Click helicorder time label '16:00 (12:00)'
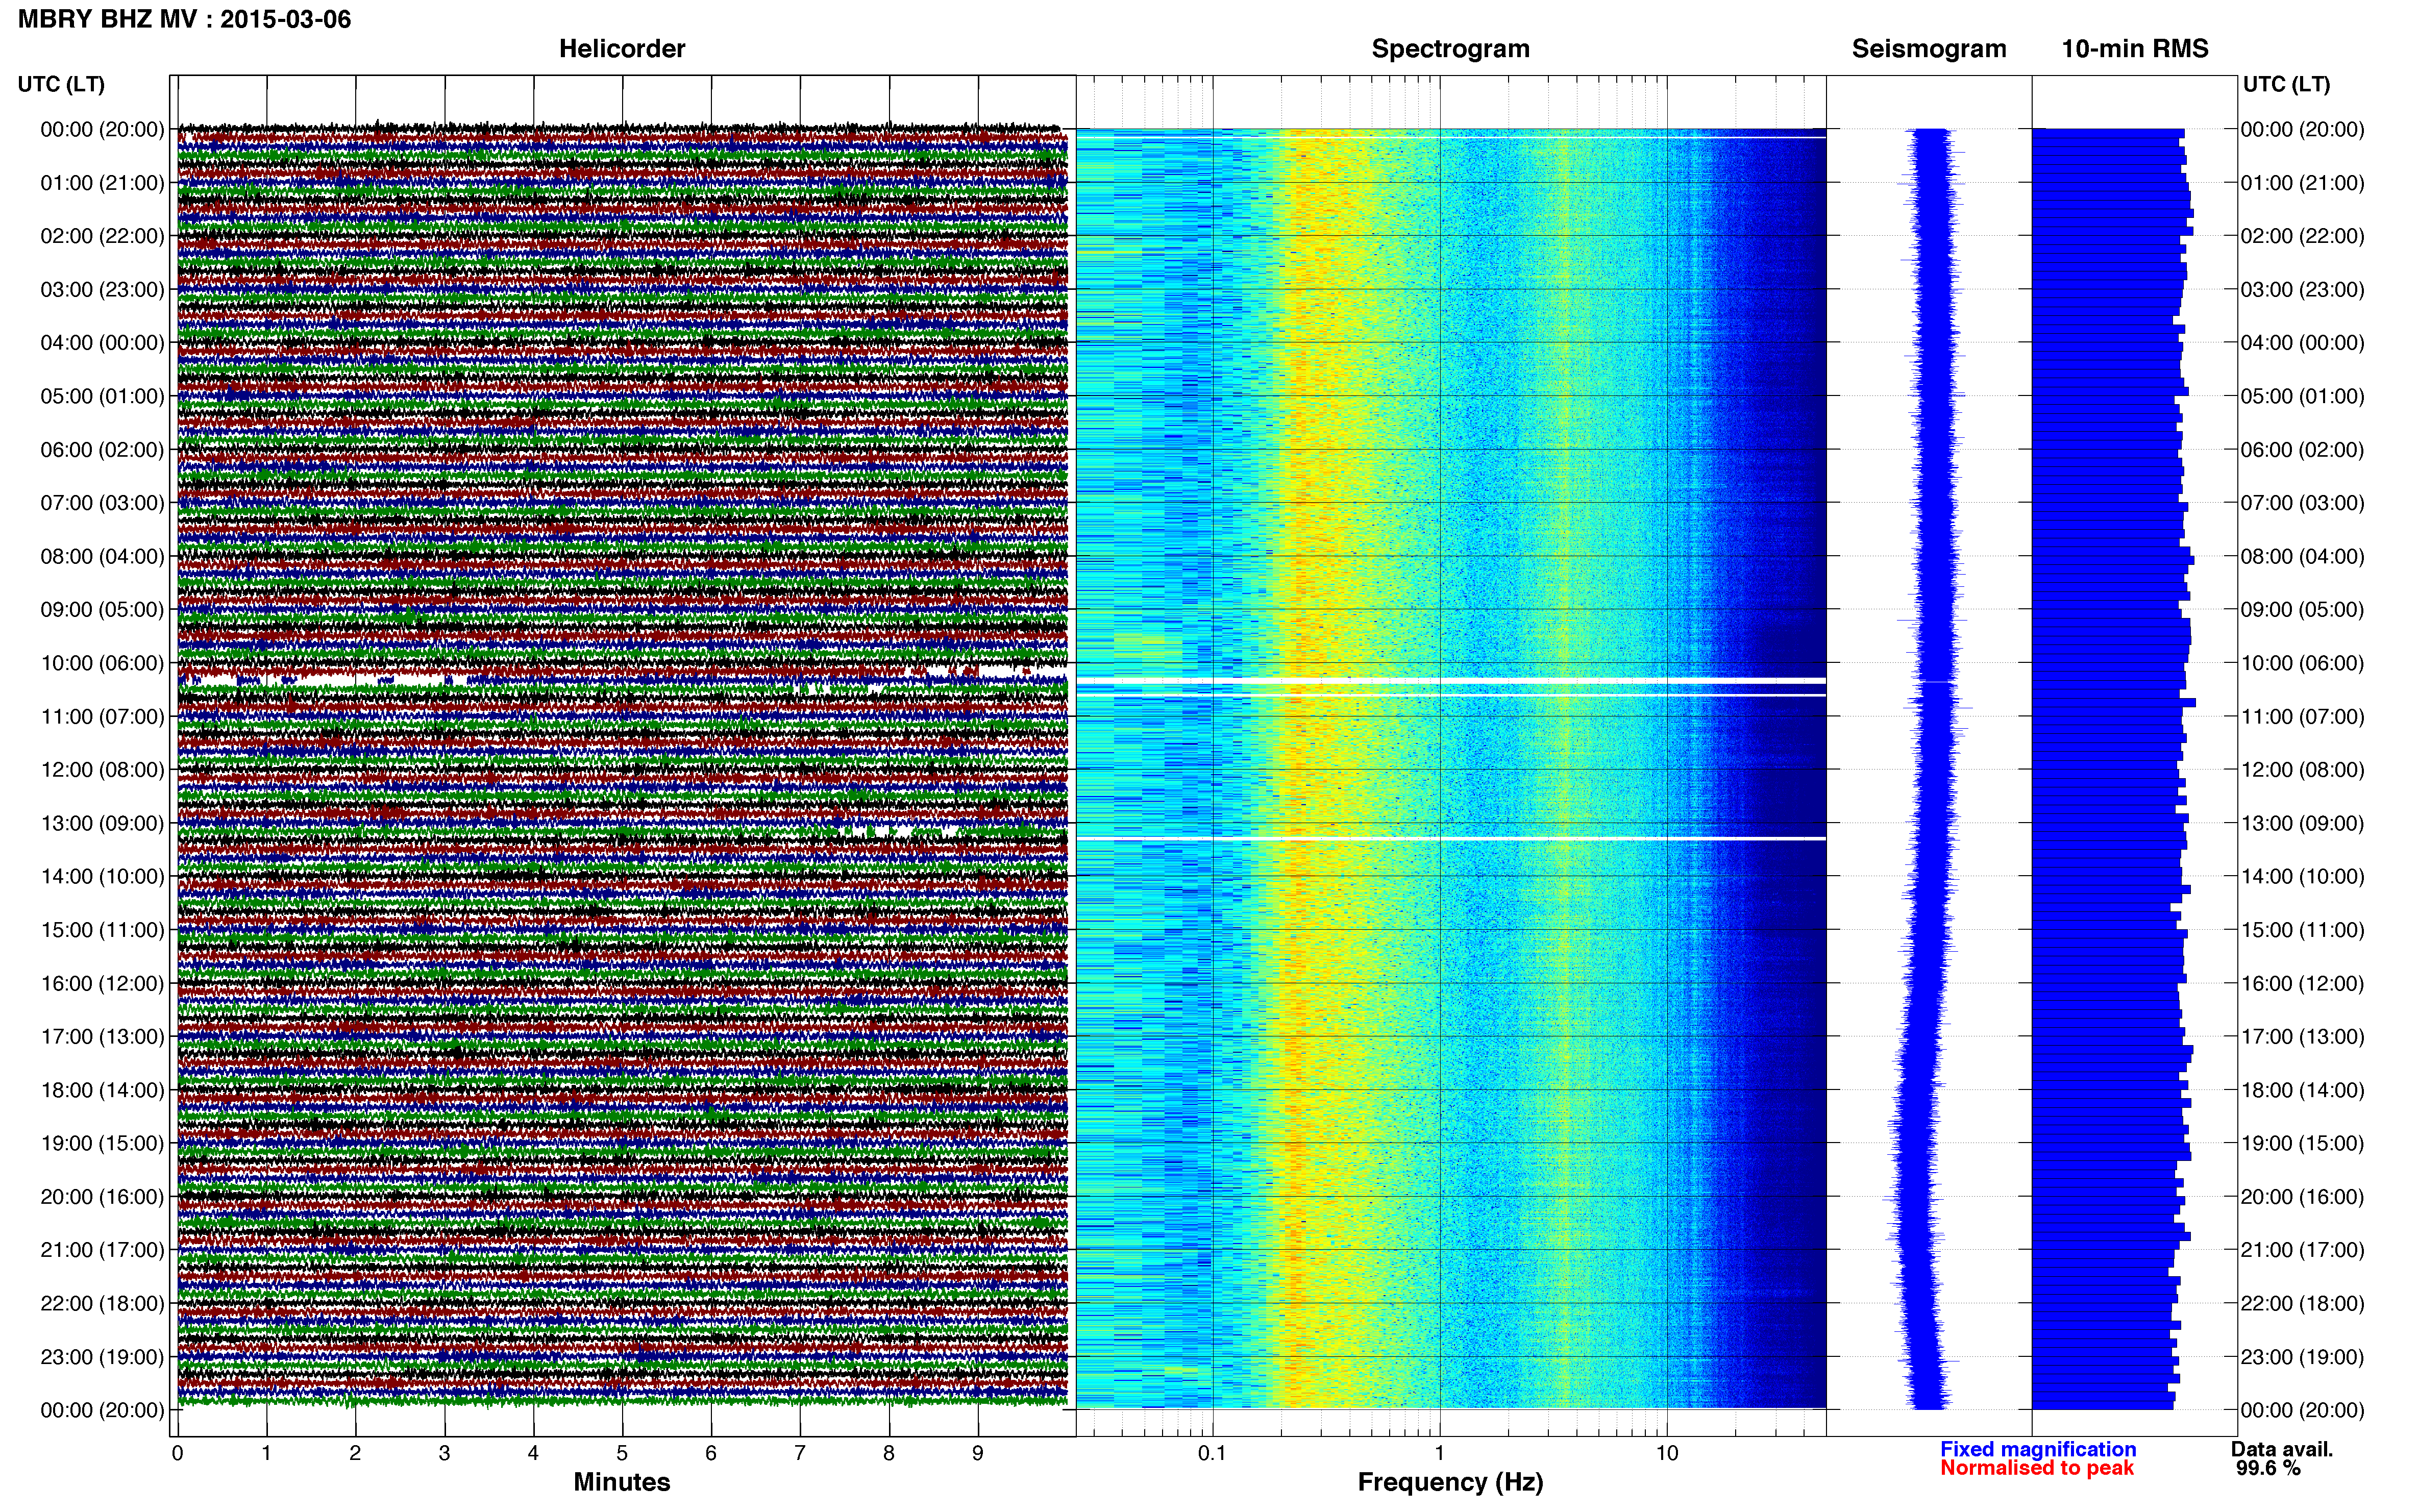The image size is (2419, 1512). (x=102, y=983)
